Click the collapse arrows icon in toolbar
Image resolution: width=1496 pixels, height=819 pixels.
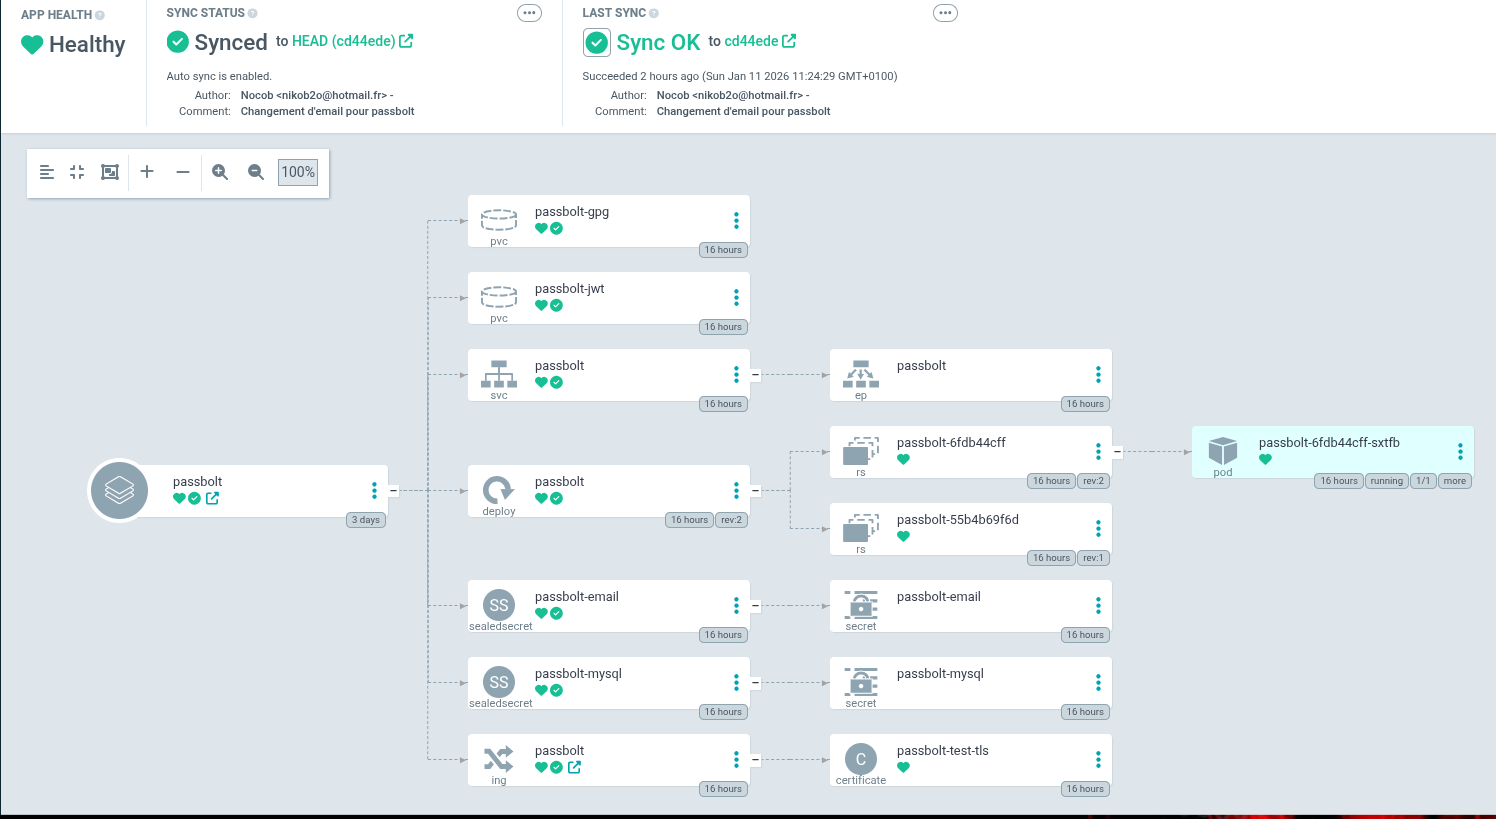pos(77,172)
